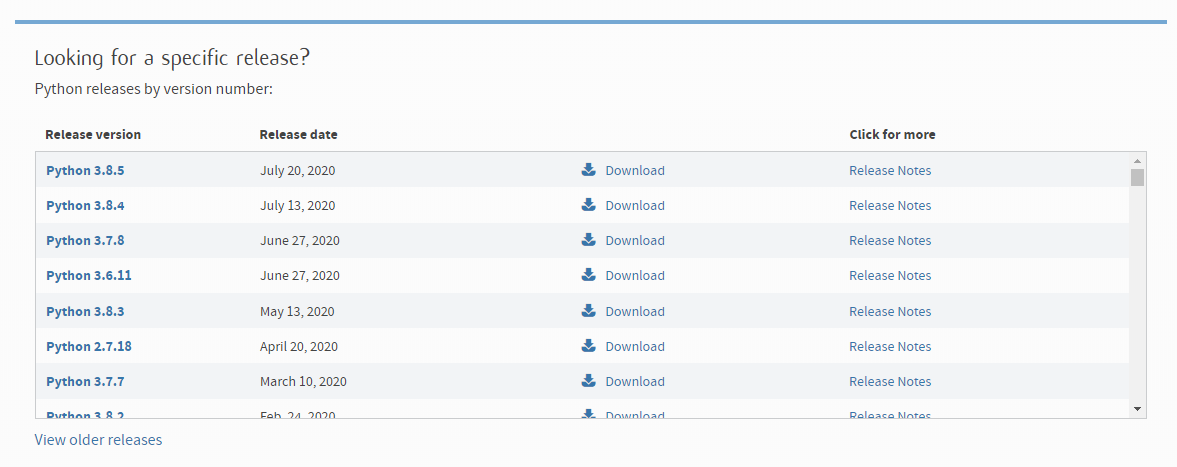The width and height of the screenshot is (1177, 467).
Task: Open Release Notes for Python 3.7.8
Action: pos(890,241)
